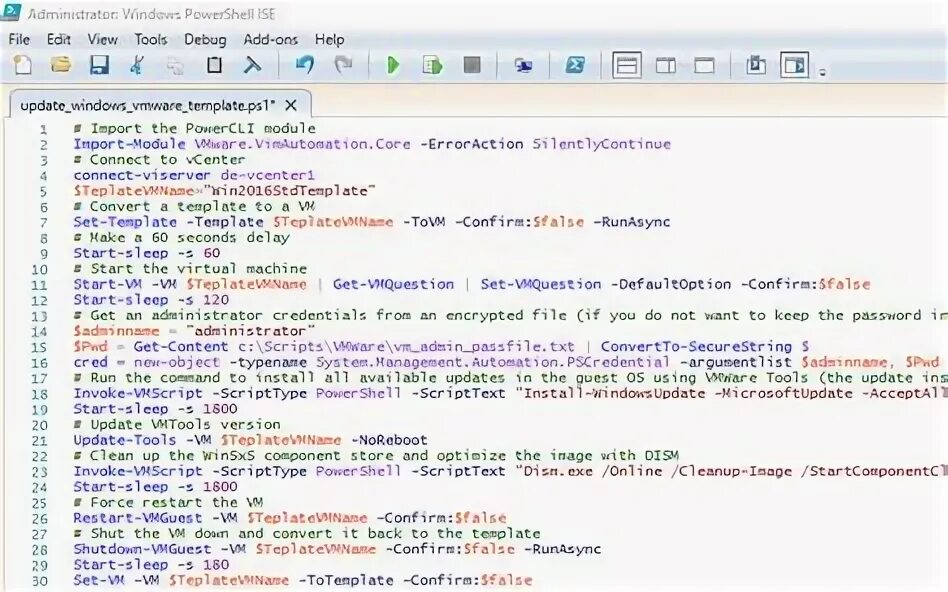Click 'ConvertTo-SecureString' on line 15
This screenshot has height=592, width=948.
(x=696, y=346)
